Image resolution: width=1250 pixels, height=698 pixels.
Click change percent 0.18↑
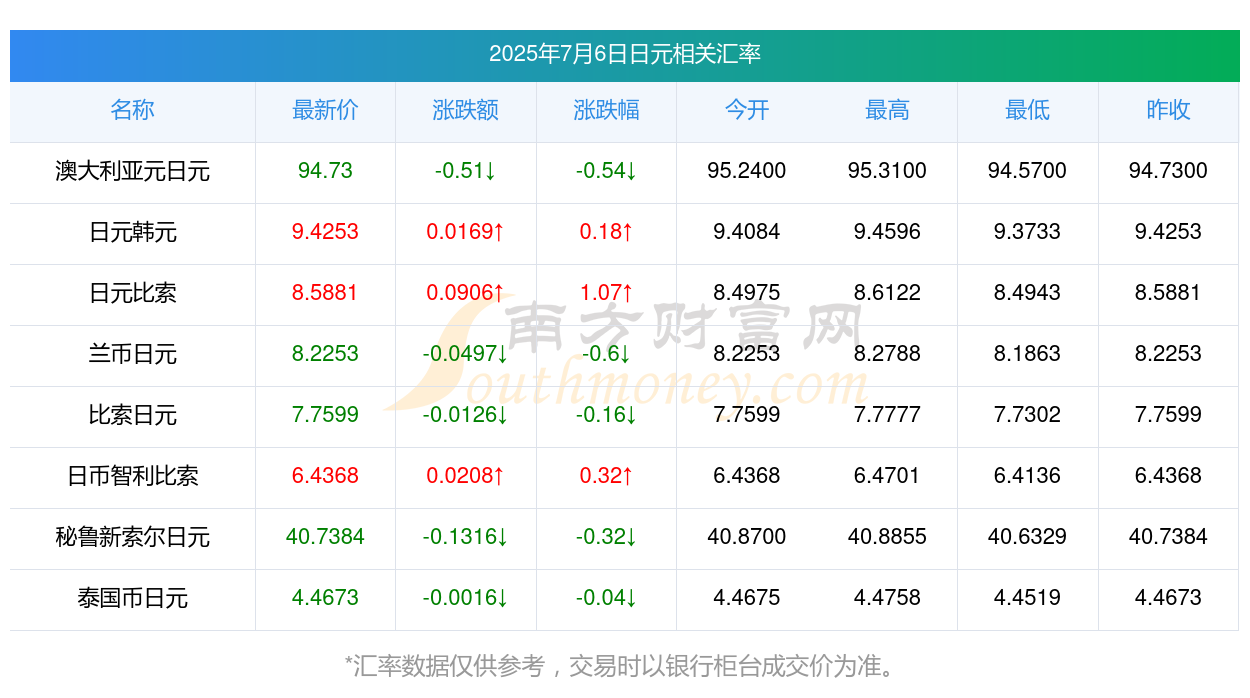pos(606,232)
